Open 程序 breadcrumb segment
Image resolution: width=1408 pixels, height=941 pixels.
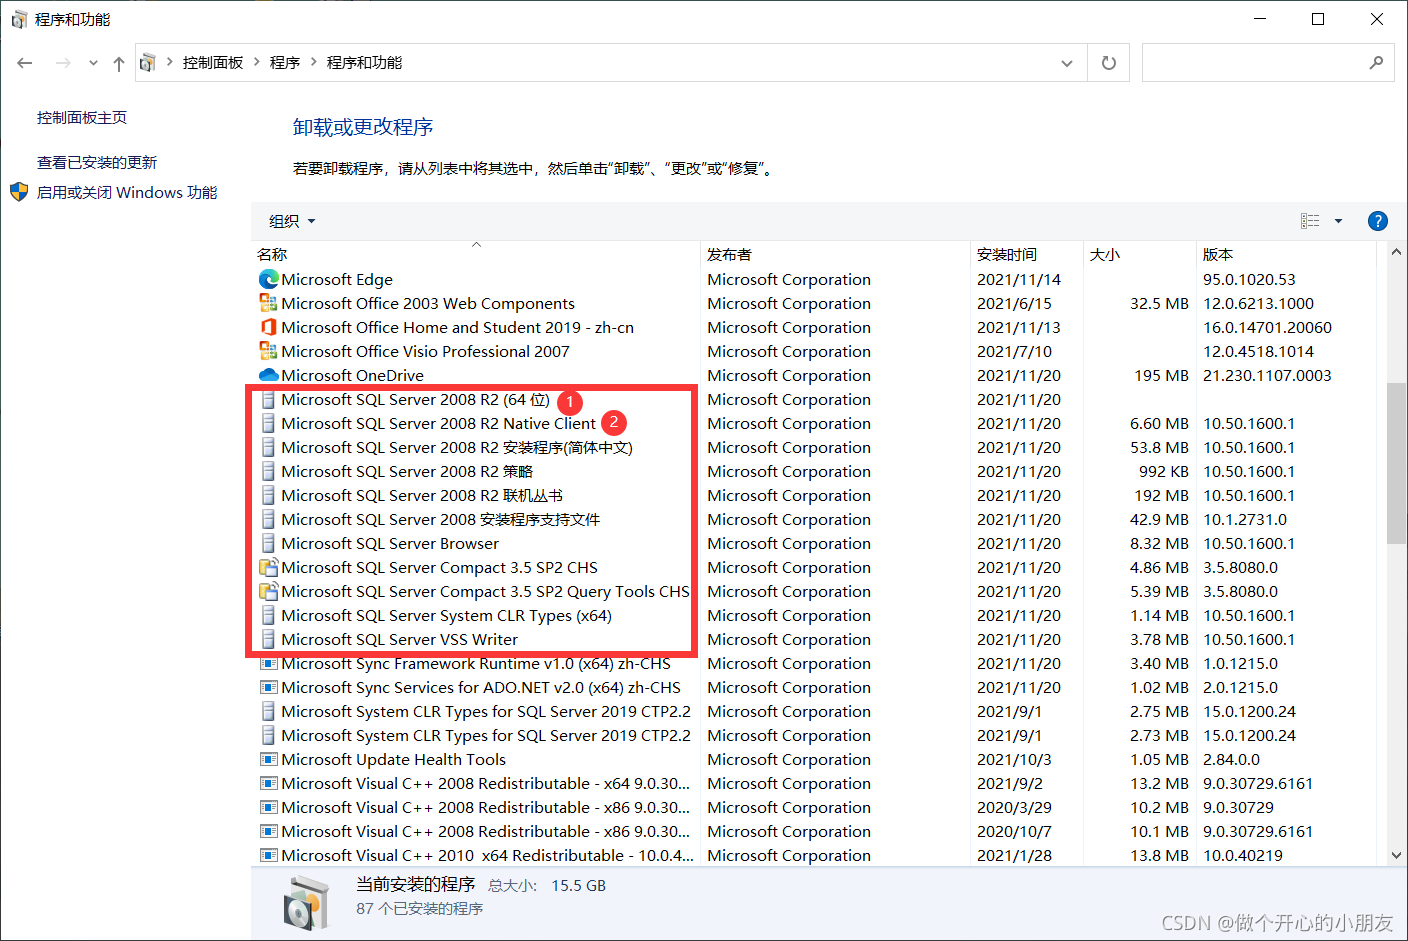(285, 62)
